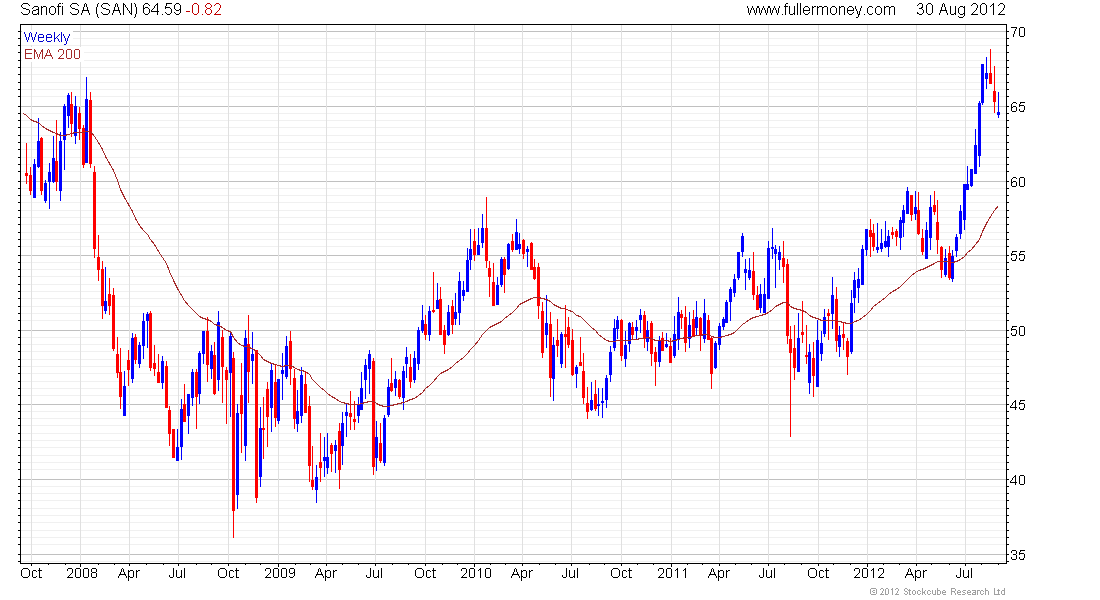Click the y-axis label 35
This screenshot has height=600, width=1100.
(1017, 556)
